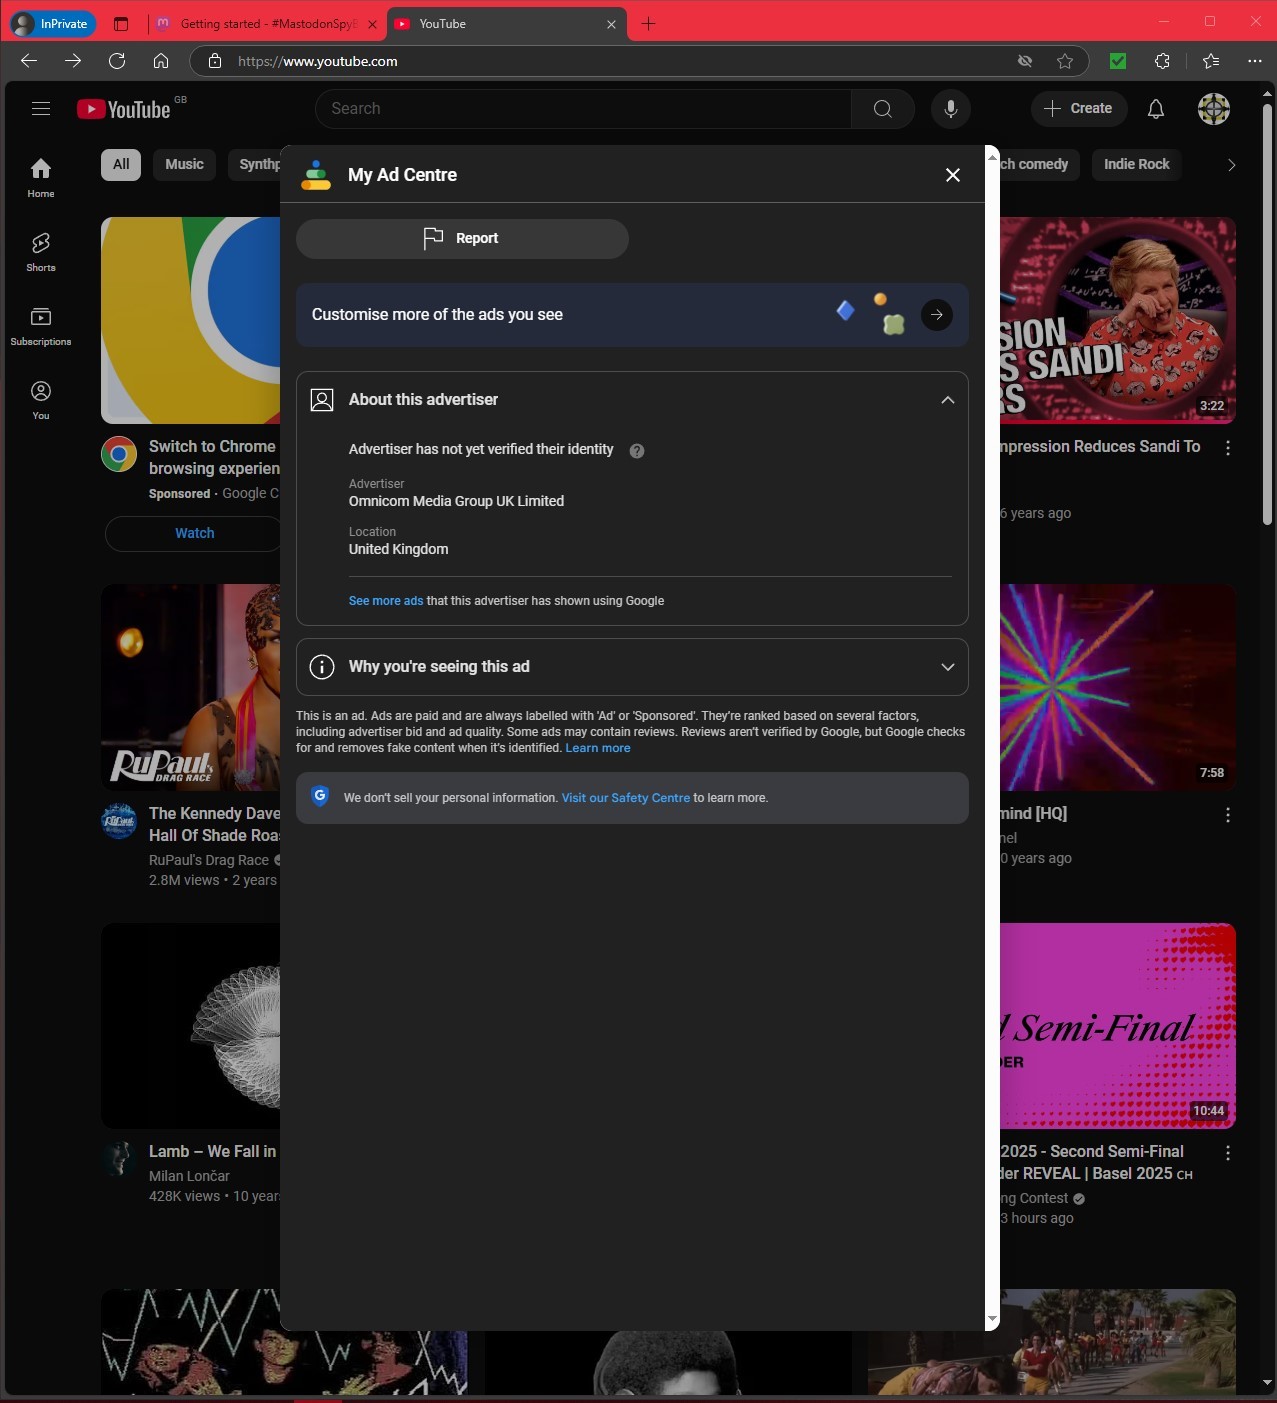
Task: Open the Lamb – We Fall in video title
Action: pyautogui.click(x=213, y=1152)
